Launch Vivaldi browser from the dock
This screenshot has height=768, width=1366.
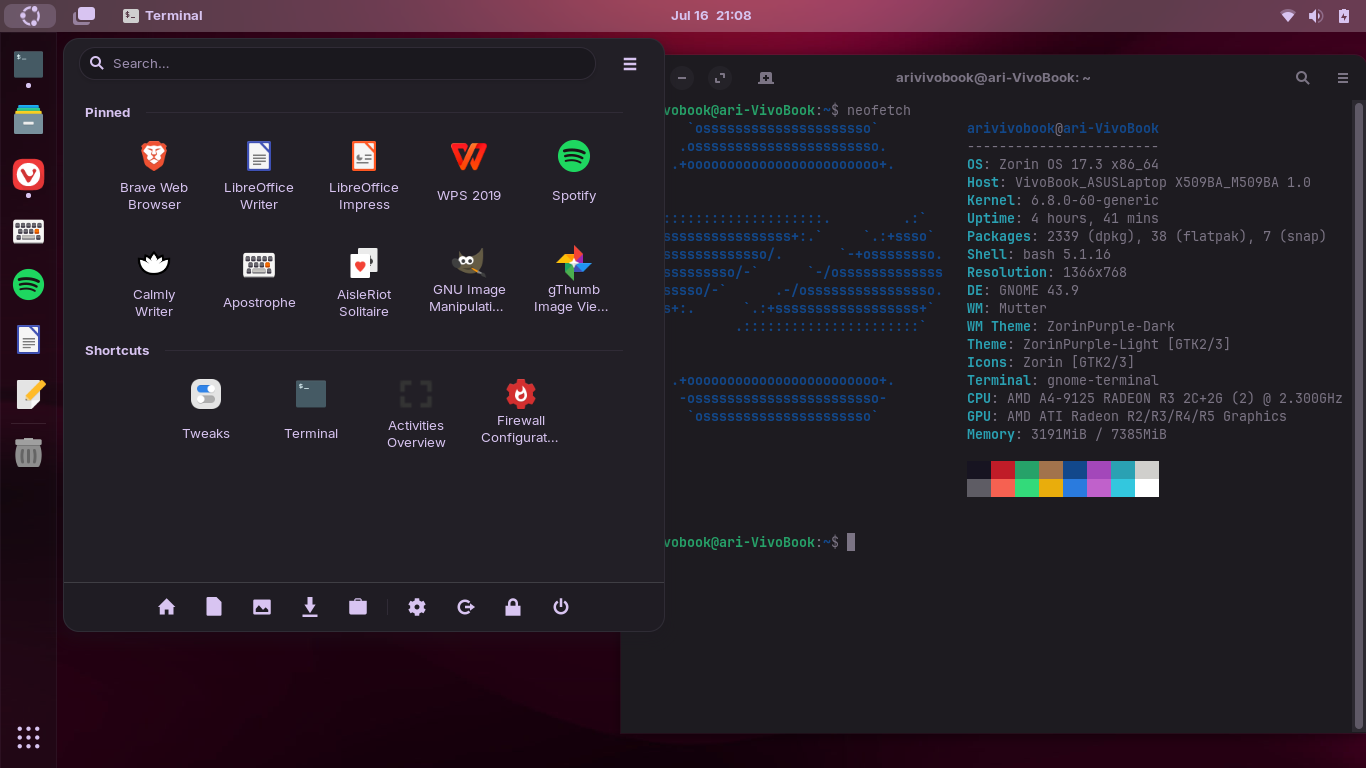click(x=28, y=175)
